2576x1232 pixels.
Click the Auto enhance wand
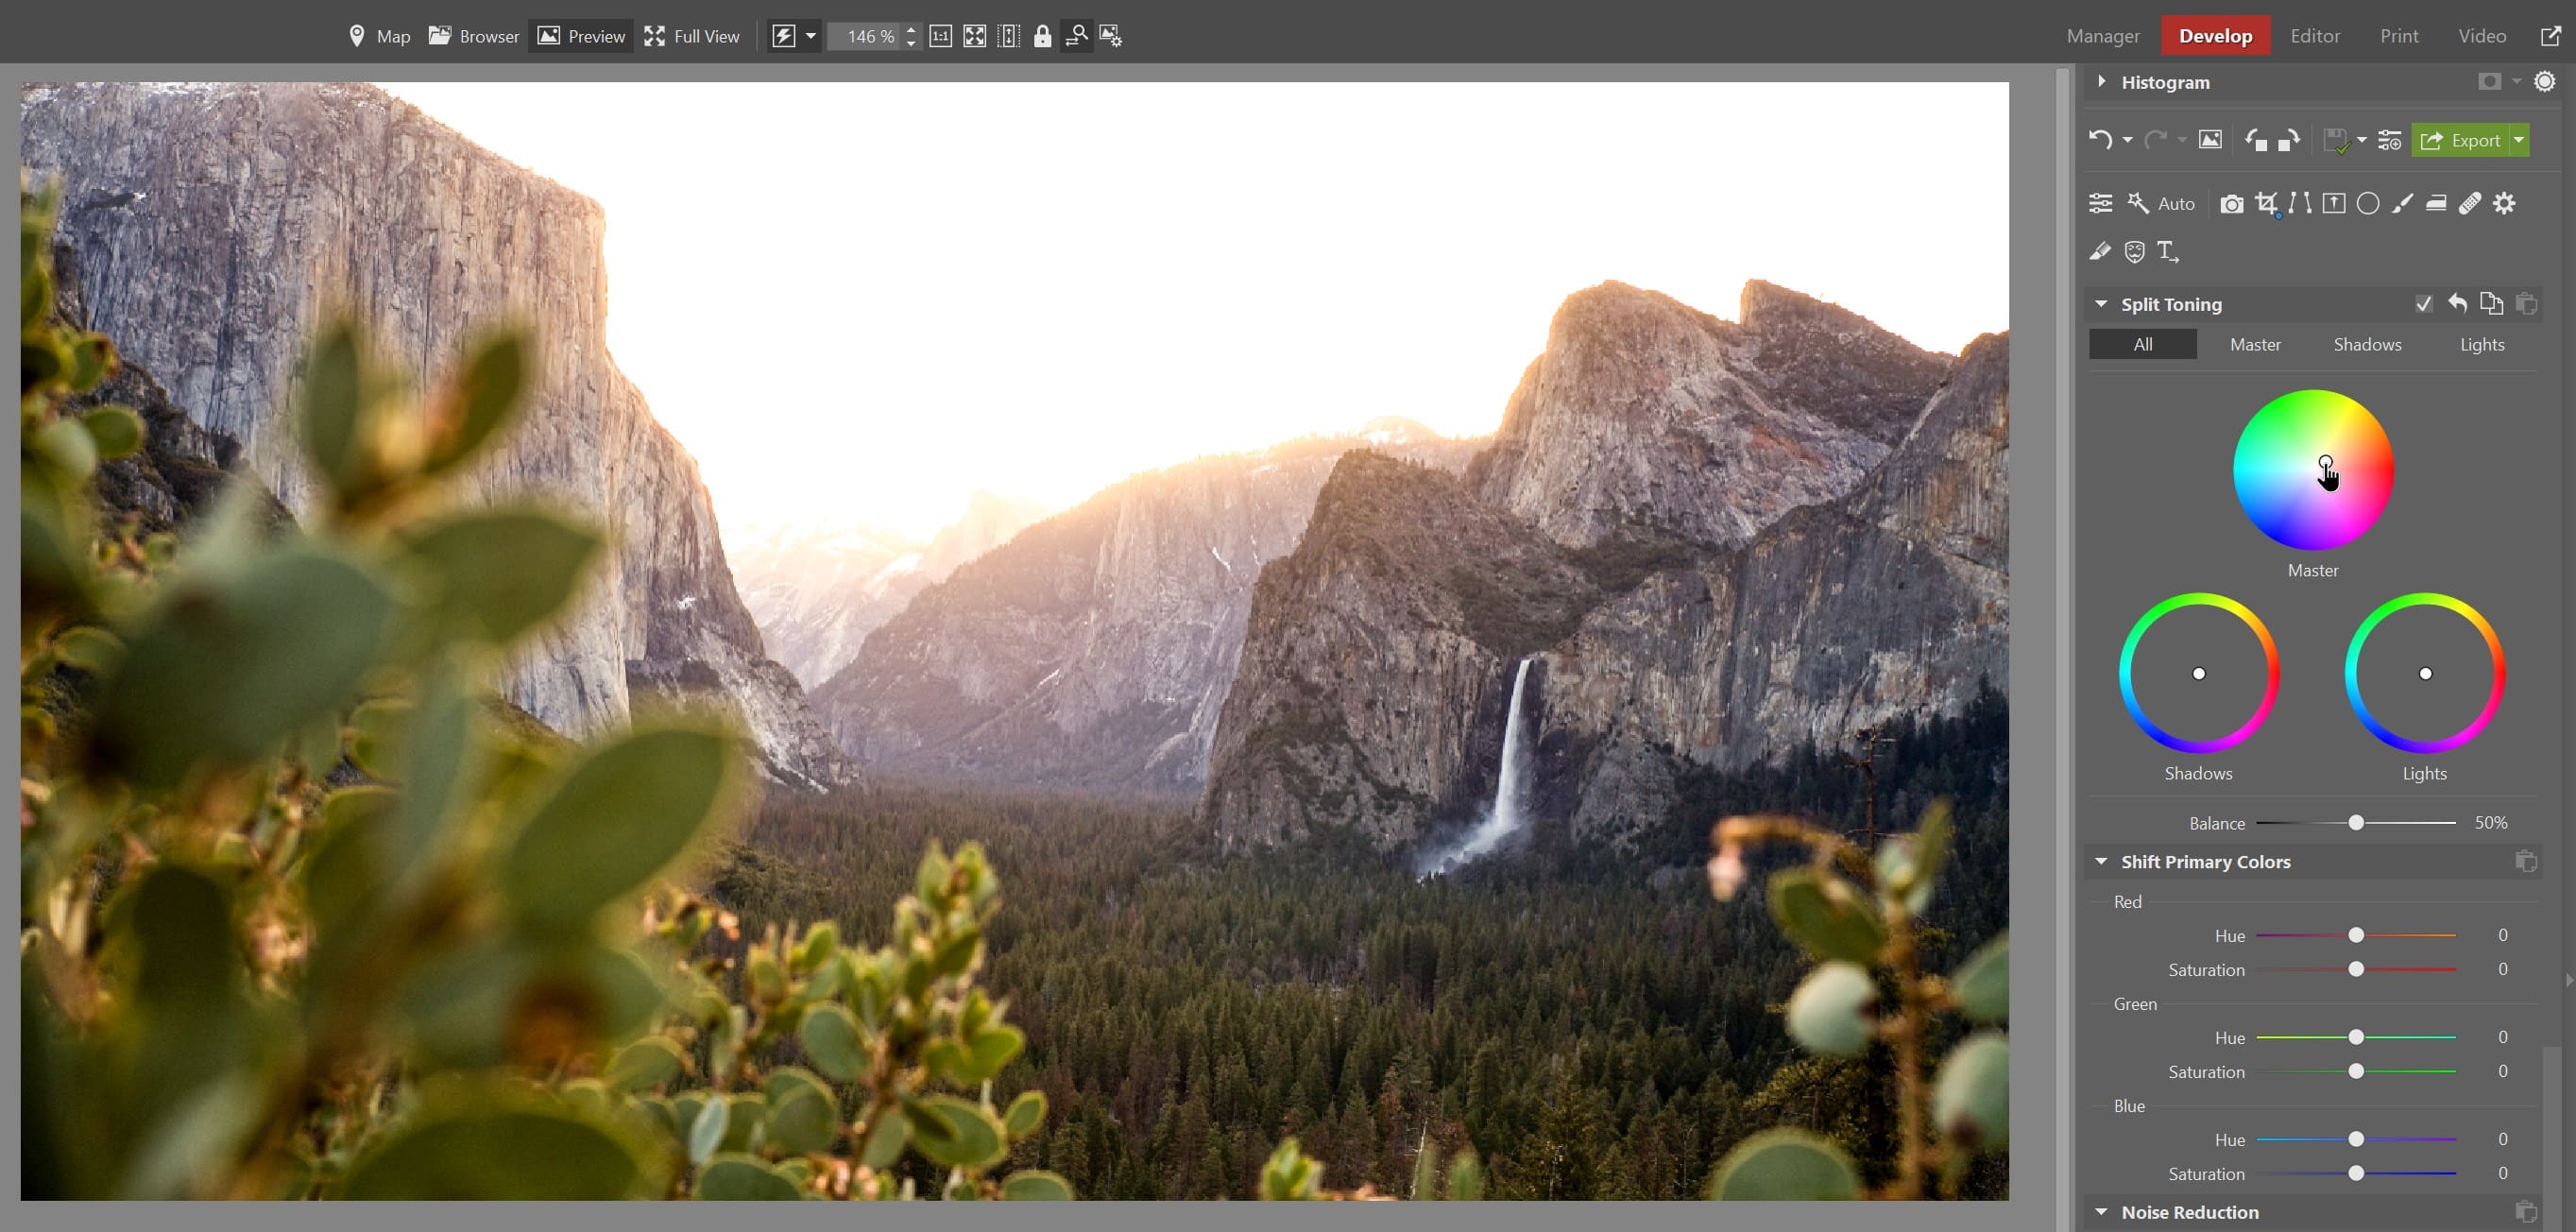(2160, 203)
